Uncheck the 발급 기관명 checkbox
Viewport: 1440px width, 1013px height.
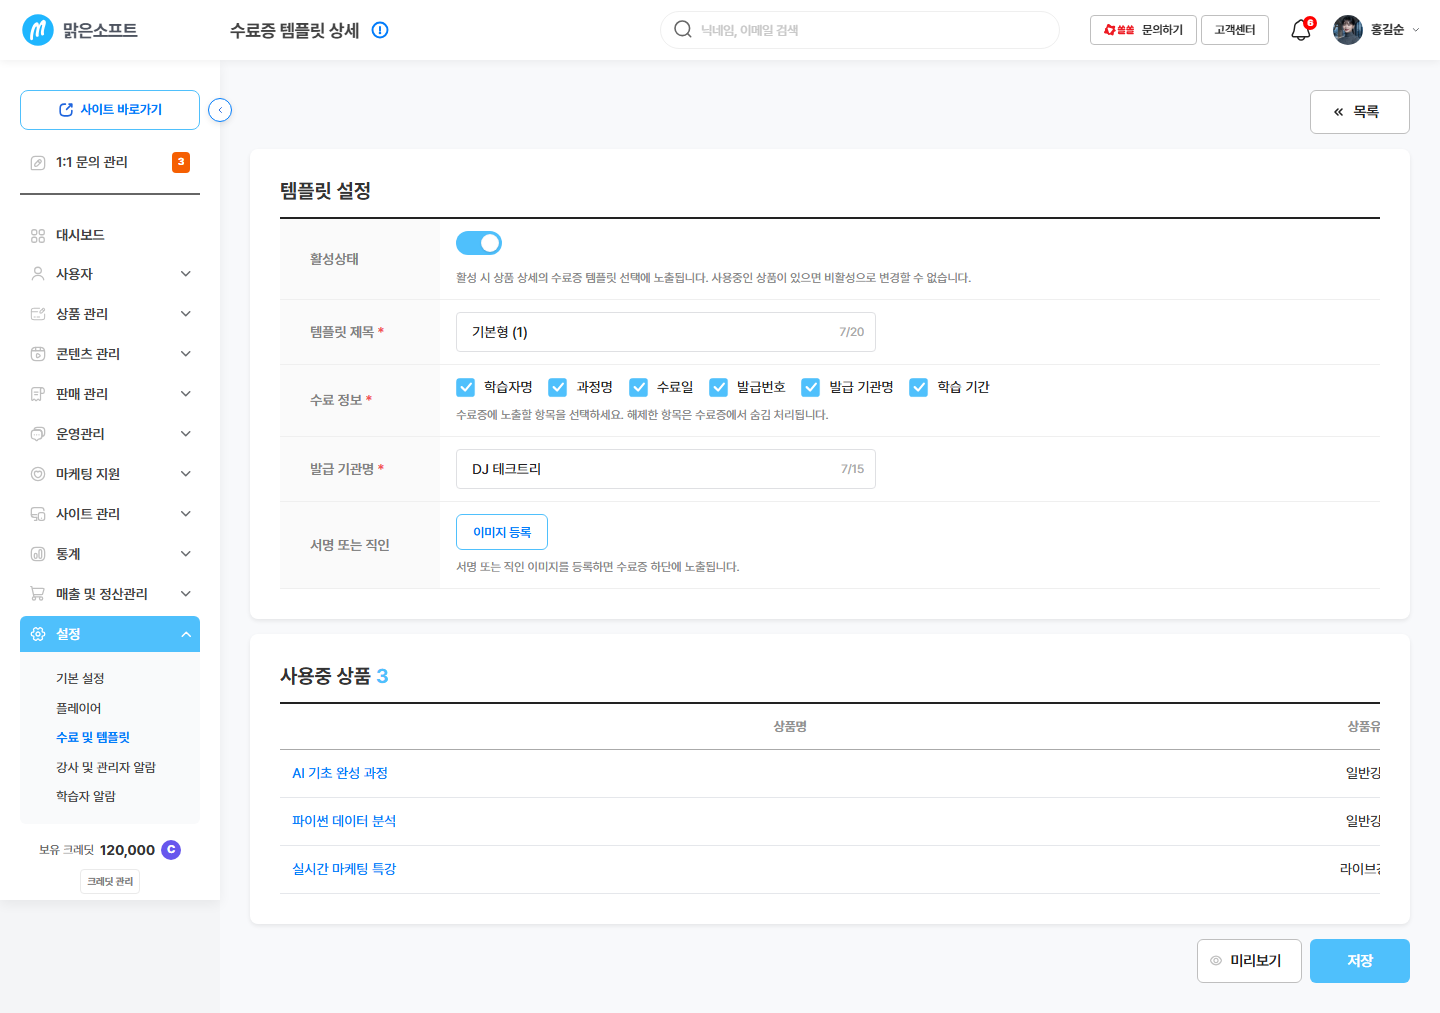[810, 387]
